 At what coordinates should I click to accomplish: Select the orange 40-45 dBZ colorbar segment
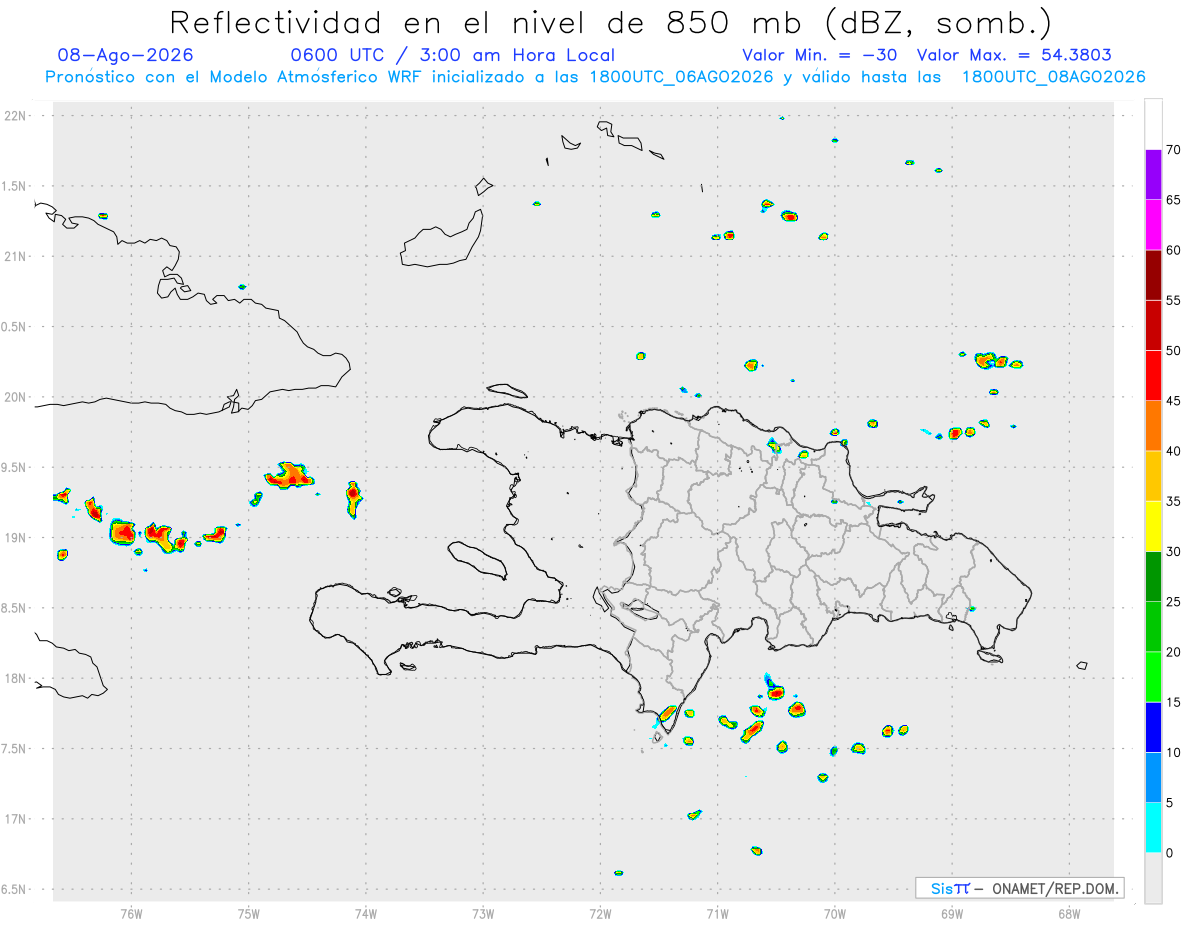[x=1153, y=426]
